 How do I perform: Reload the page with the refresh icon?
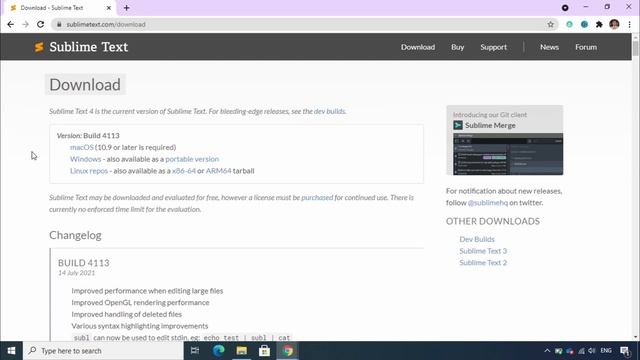40,24
